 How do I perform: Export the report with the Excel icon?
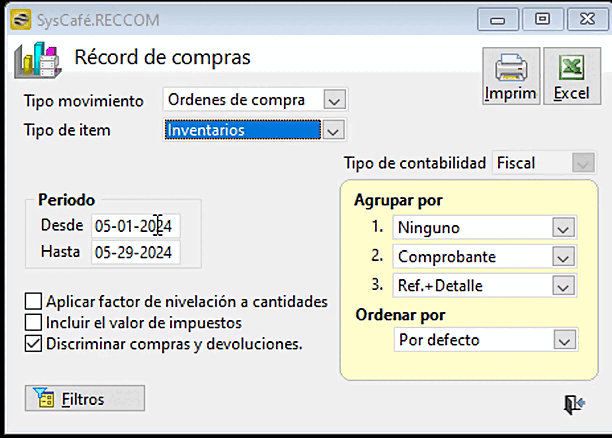coord(571,76)
